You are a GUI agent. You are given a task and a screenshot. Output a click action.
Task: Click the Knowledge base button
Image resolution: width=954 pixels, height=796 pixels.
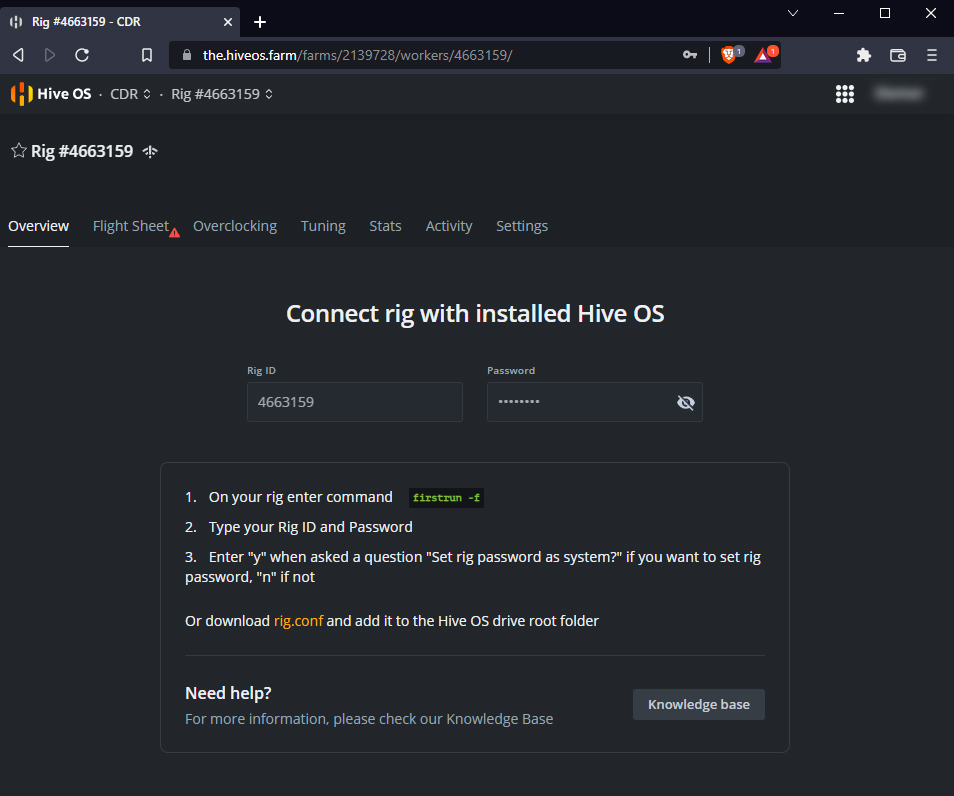(x=698, y=704)
